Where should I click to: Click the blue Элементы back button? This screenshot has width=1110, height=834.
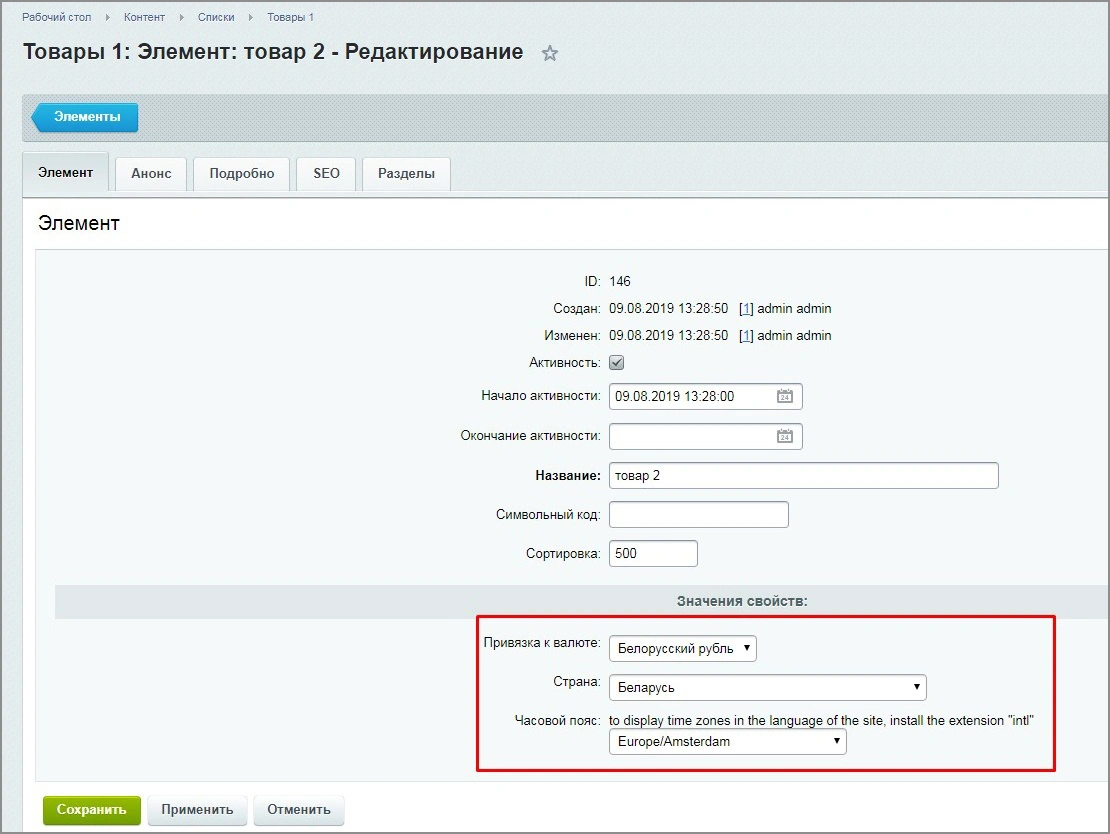[85, 117]
